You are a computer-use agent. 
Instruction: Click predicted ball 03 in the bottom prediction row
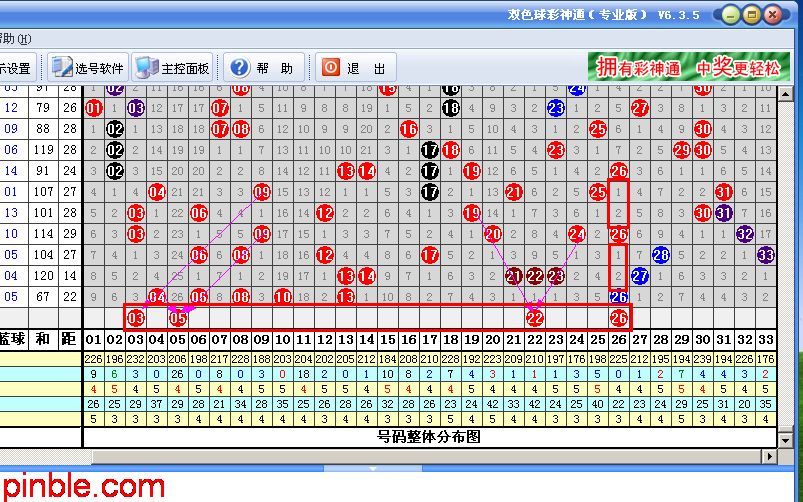[x=136, y=318]
